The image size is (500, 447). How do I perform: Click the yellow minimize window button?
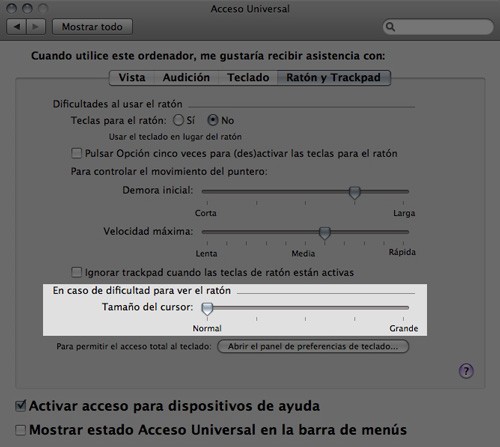tap(27, 8)
